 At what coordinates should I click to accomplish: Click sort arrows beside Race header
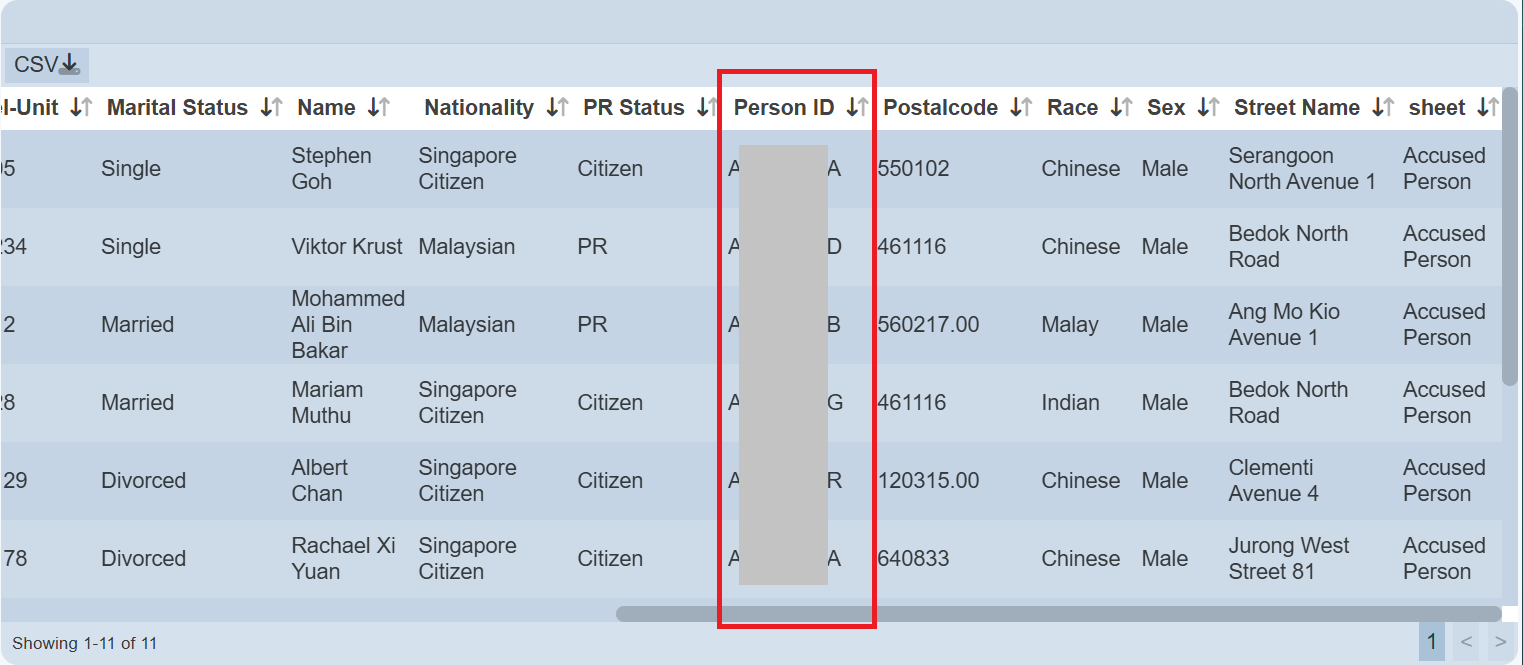click(x=1121, y=108)
